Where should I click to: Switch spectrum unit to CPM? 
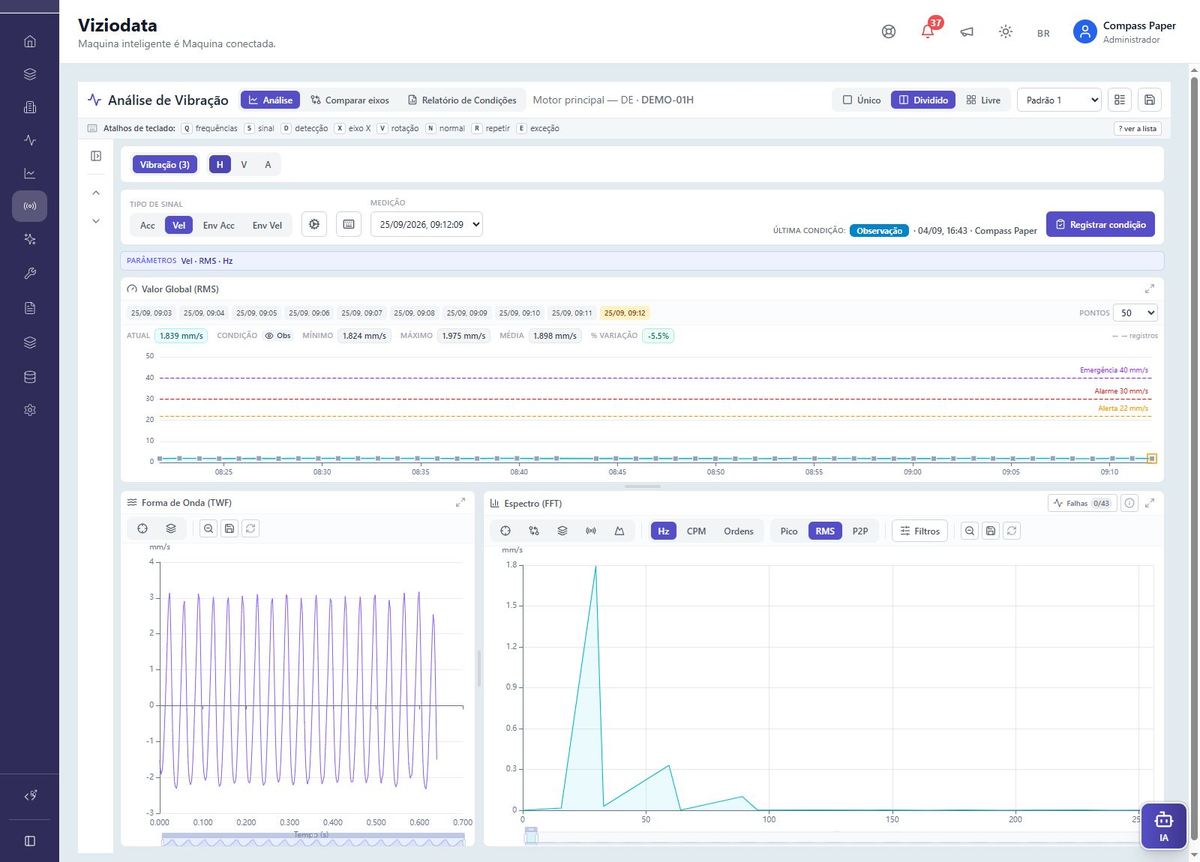[696, 531]
